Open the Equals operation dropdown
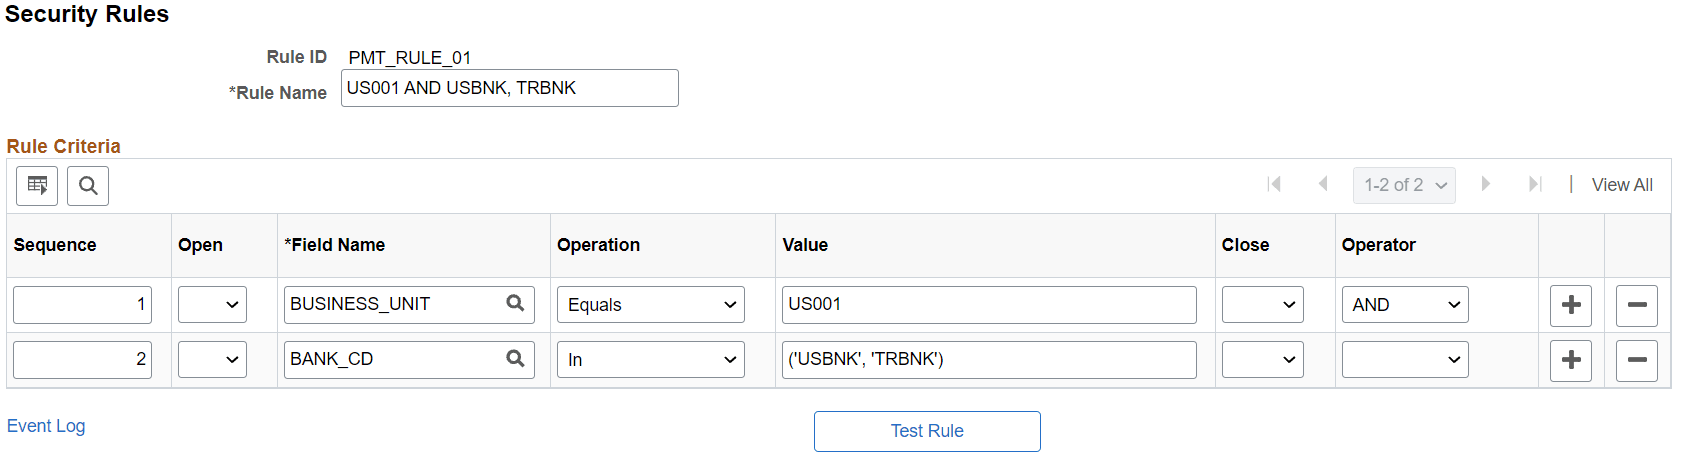 tap(650, 305)
